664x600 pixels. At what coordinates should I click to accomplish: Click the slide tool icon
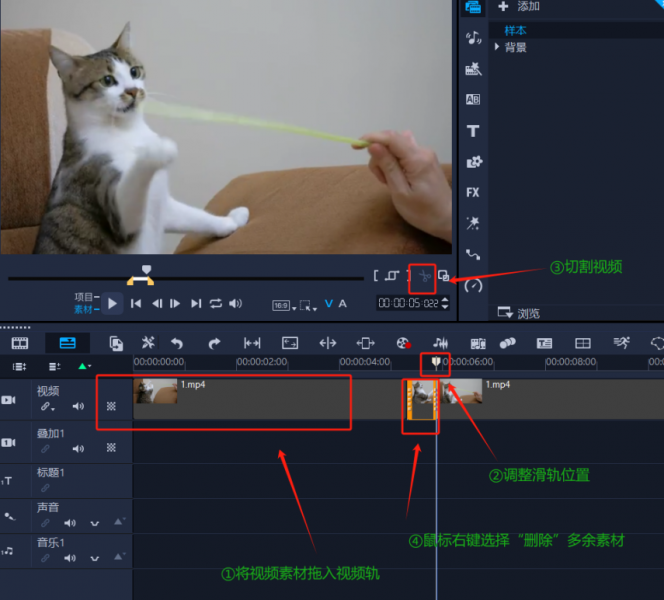pos(365,343)
